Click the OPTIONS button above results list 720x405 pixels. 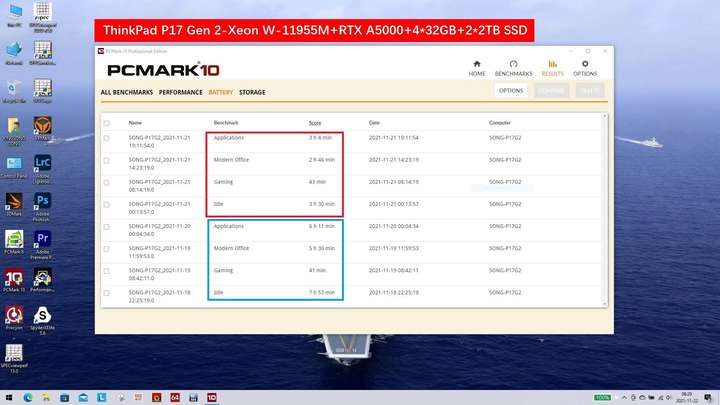pyautogui.click(x=511, y=90)
